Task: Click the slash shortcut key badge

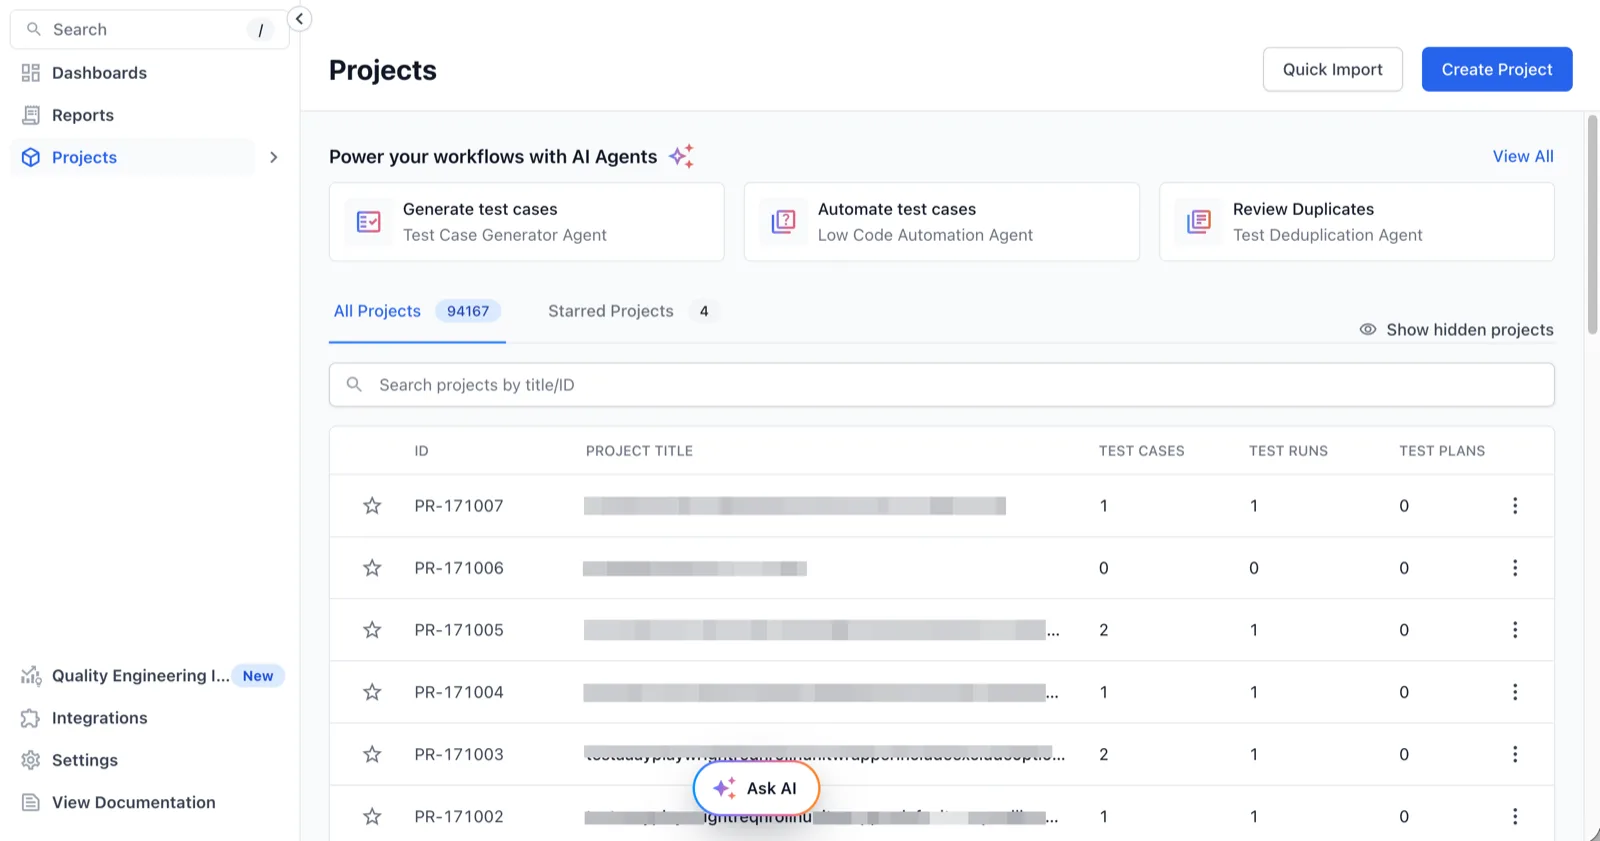Action: (x=260, y=30)
